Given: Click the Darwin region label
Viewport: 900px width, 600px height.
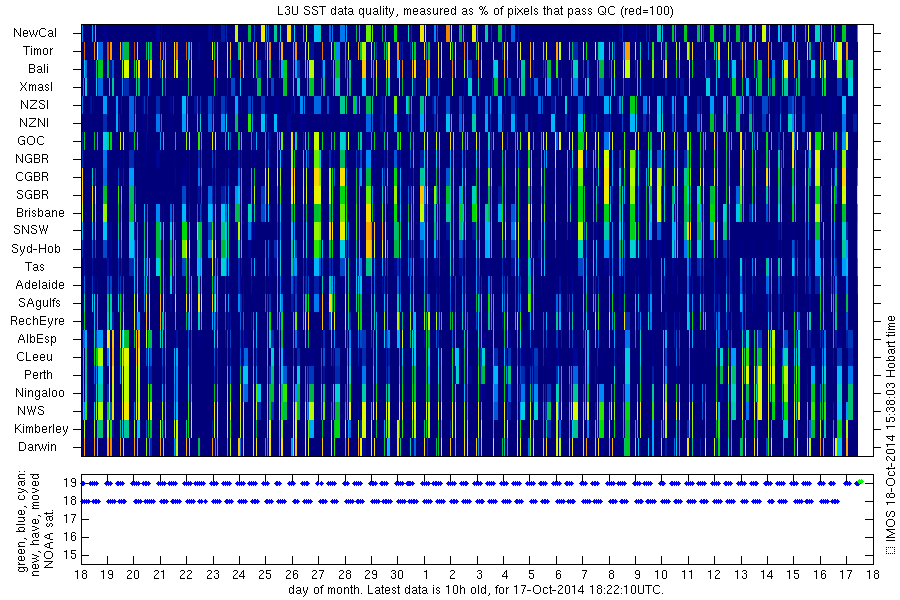Looking at the screenshot, I should click(37, 447).
